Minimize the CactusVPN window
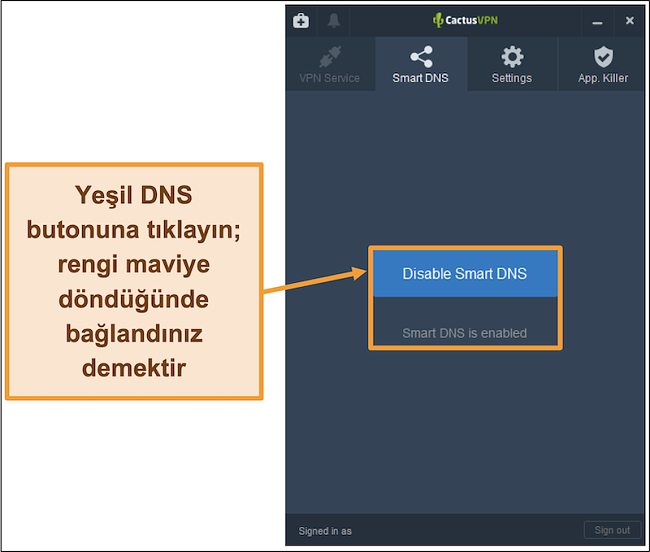The width and height of the screenshot is (650, 552). [597, 21]
